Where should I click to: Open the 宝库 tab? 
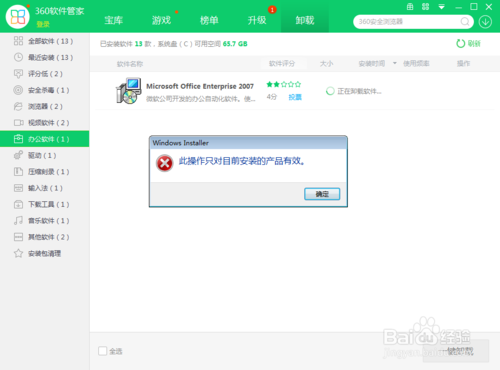tap(114, 20)
